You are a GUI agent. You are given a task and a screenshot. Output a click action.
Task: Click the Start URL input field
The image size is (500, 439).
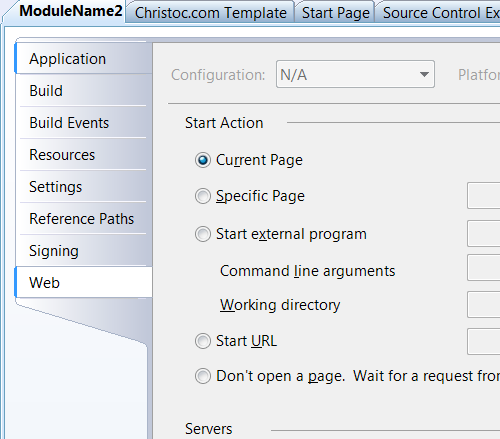point(484,341)
